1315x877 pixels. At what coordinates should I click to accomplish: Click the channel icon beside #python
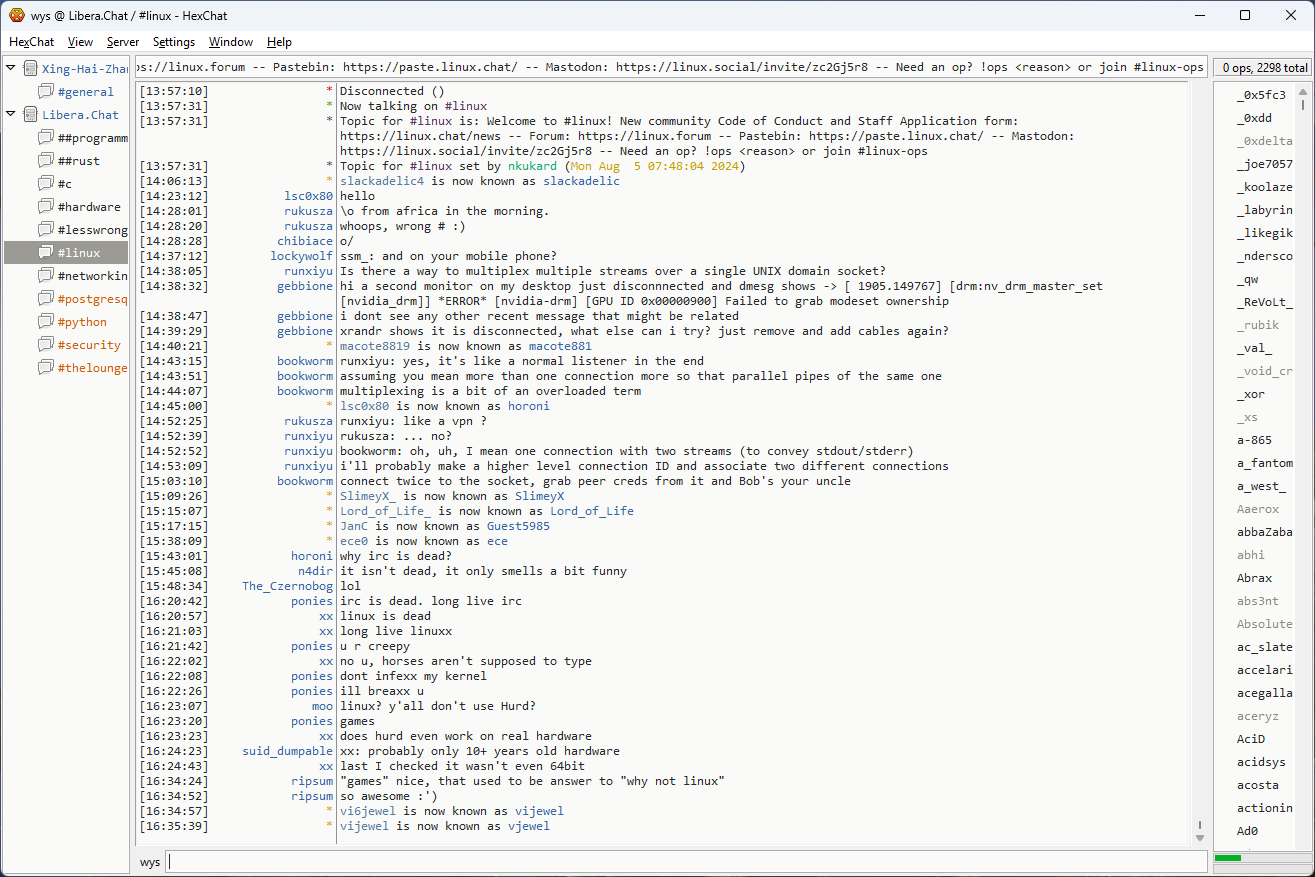click(x=46, y=322)
